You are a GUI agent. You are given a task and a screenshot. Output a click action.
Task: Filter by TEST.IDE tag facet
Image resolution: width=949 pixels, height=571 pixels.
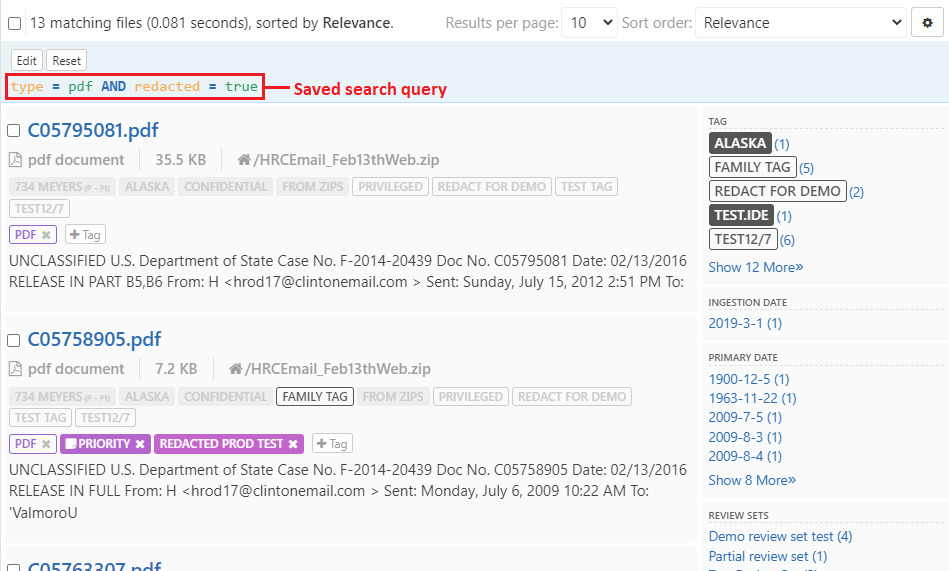pos(741,216)
